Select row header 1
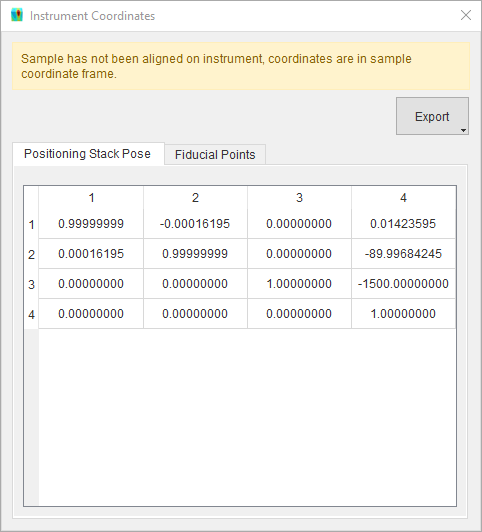482x532 pixels. 31,224
